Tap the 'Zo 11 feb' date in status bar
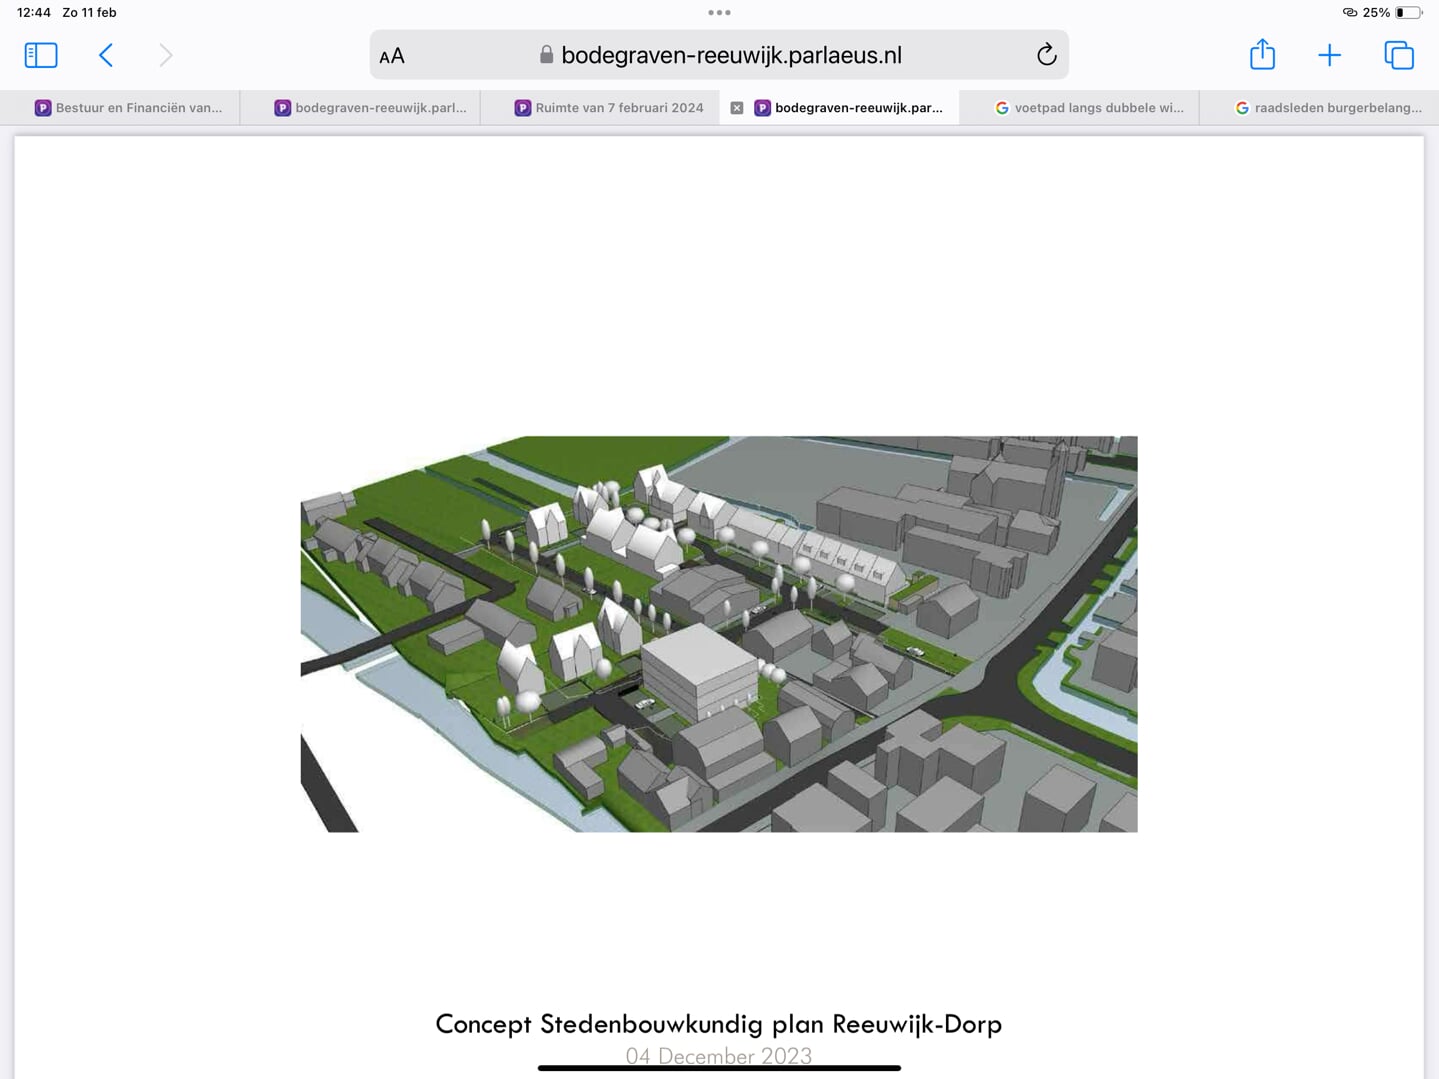Screen dimensions: 1439x1079 (x=89, y=13)
